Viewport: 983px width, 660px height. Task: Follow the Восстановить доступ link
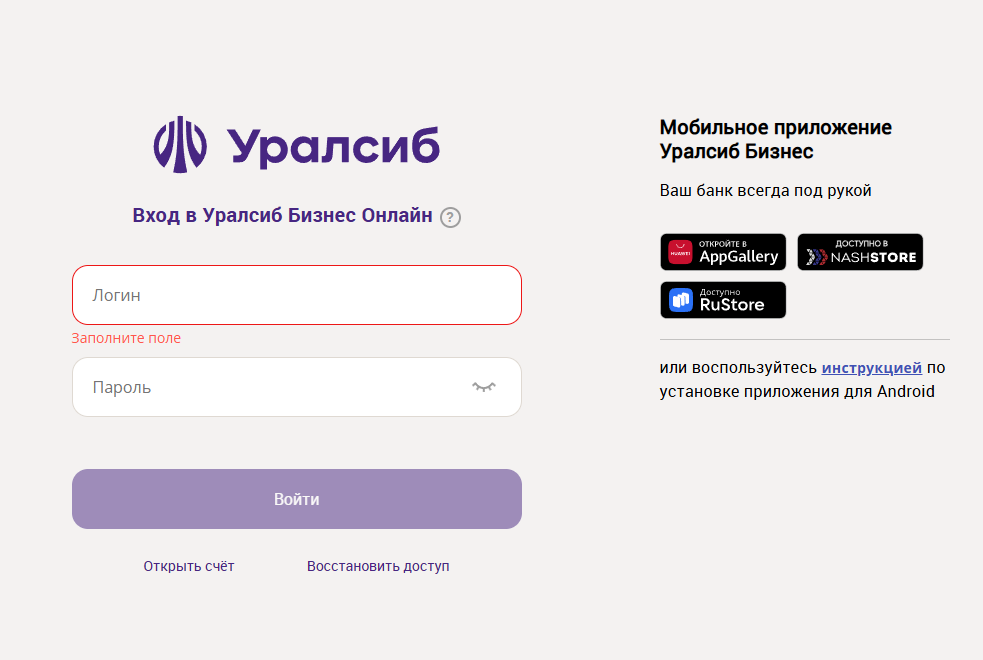pos(378,566)
